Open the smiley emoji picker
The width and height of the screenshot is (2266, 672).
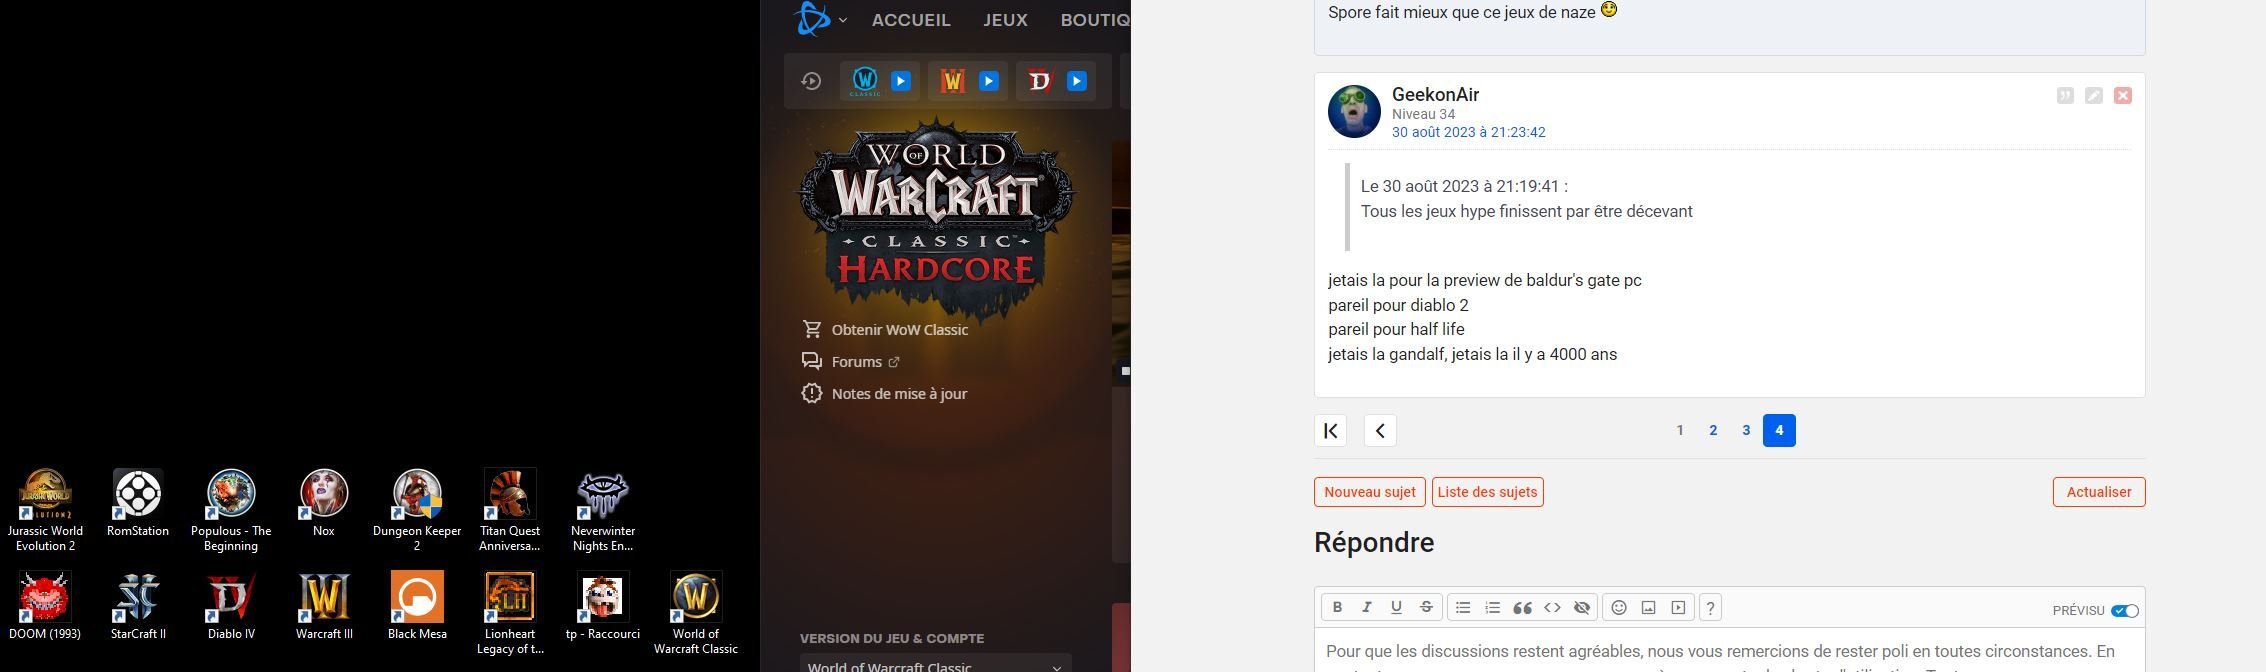pos(1619,607)
